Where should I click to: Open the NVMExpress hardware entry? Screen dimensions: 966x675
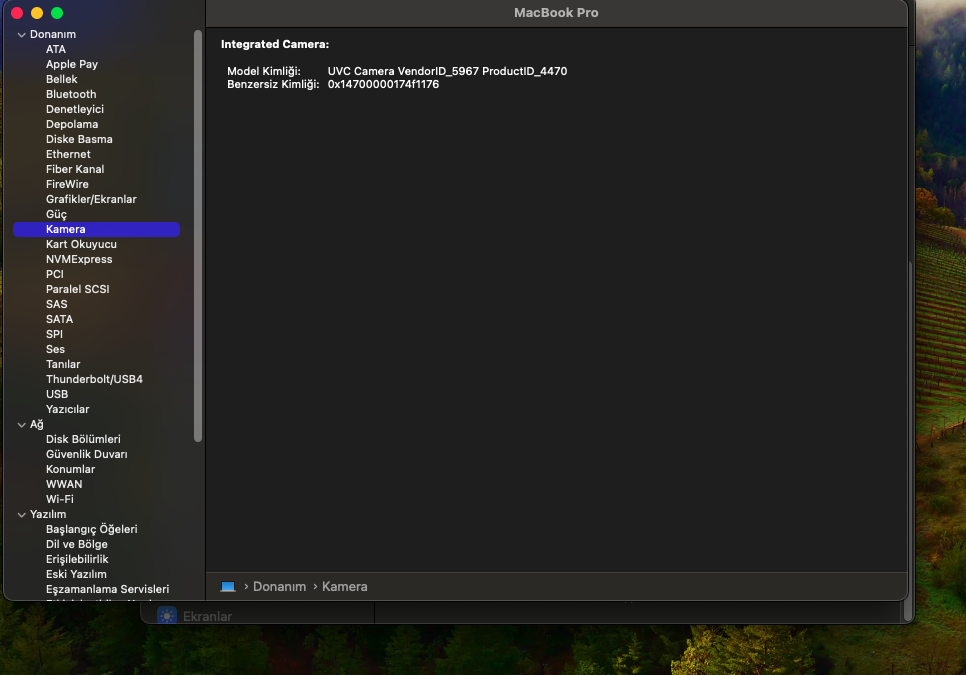tap(79, 259)
